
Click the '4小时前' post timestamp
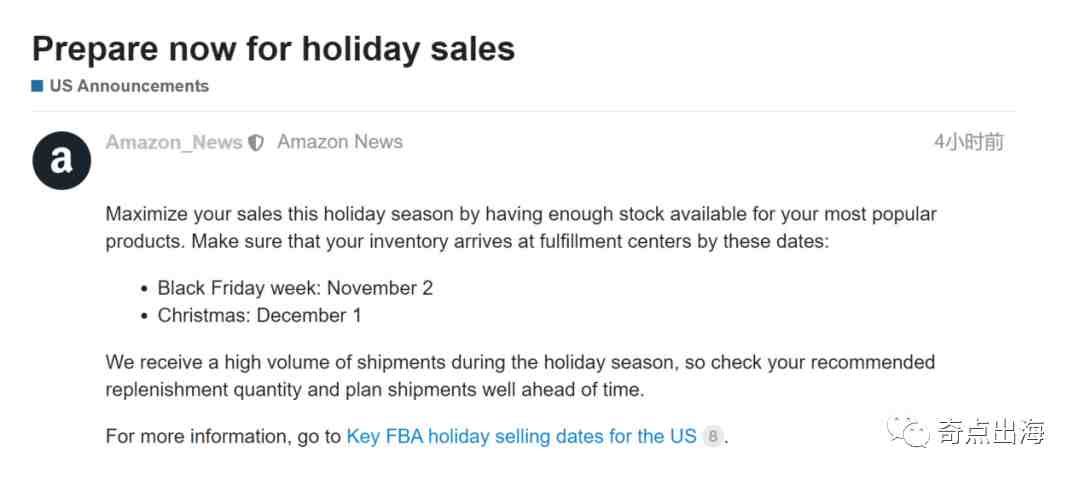coord(968,143)
